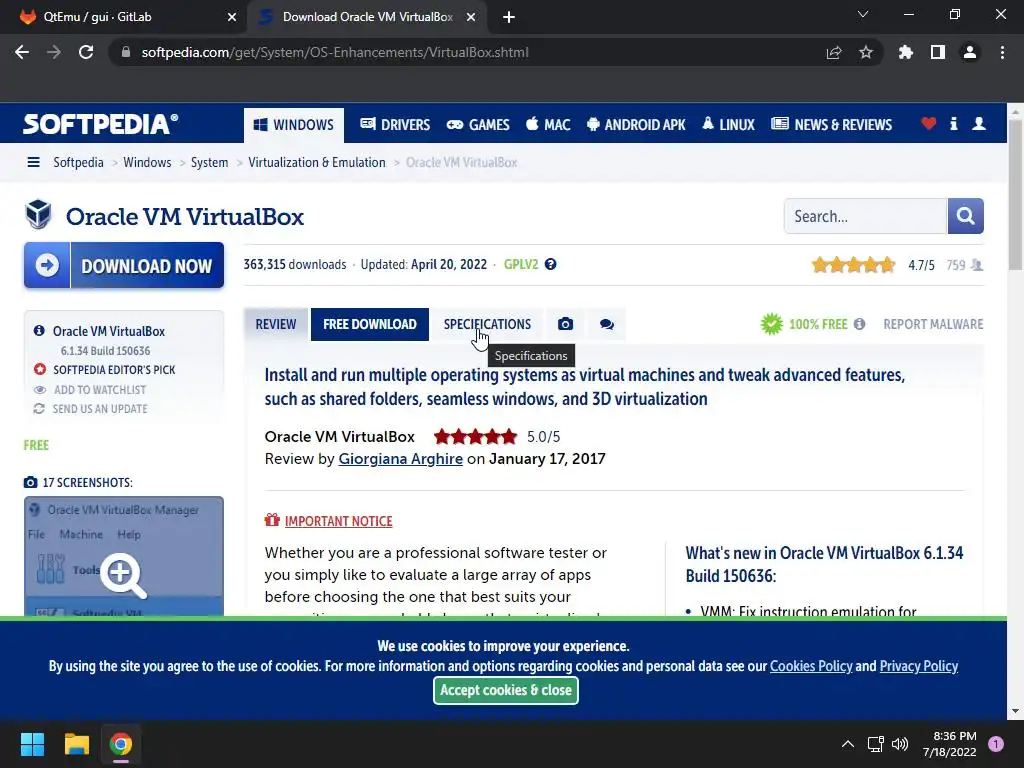This screenshot has height=768, width=1024.
Task: Open the Mac category
Action: click(x=549, y=125)
